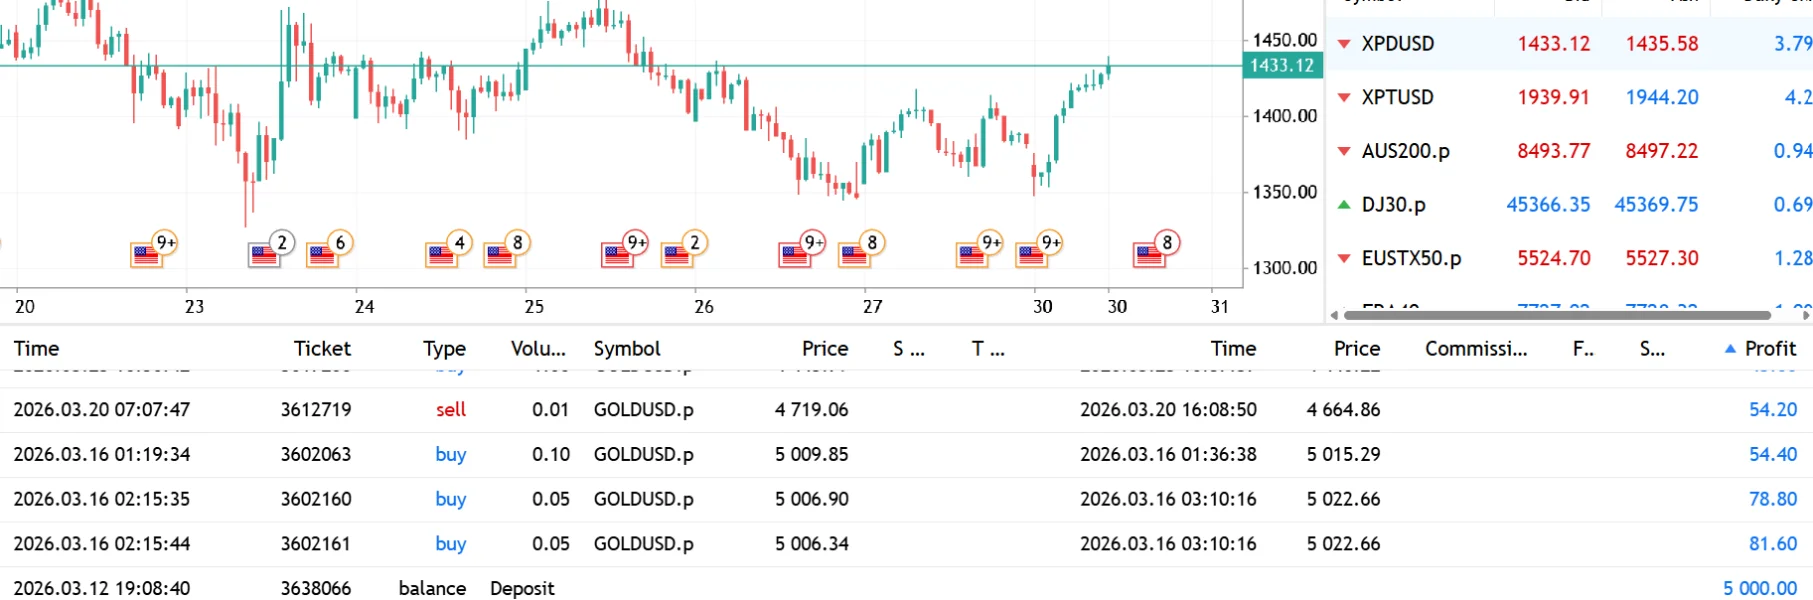Select the Deposit balance row 3638066

(x=316, y=588)
